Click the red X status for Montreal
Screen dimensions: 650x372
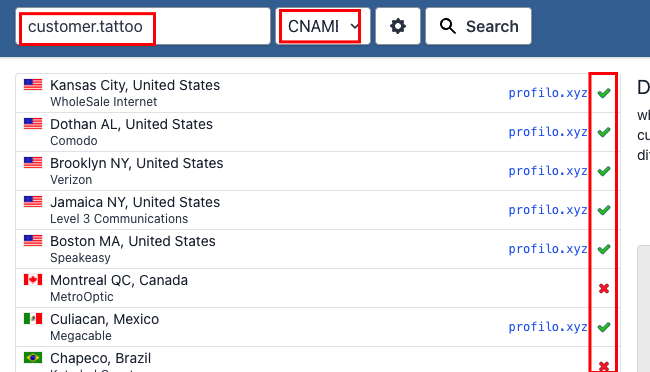coord(604,288)
